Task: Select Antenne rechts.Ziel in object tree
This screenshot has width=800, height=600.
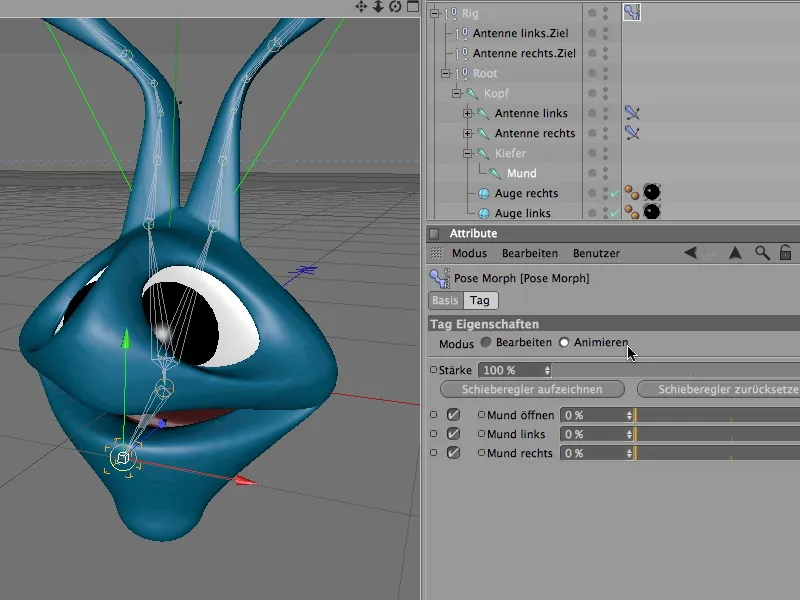Action: click(x=524, y=54)
